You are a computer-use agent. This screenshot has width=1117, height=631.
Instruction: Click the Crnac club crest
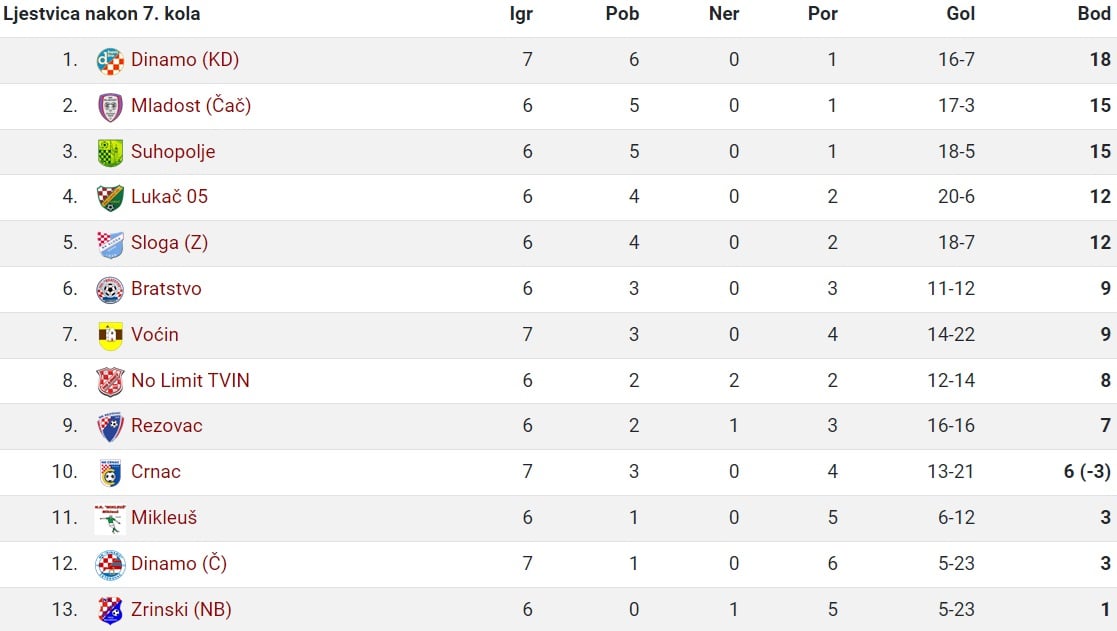(110, 473)
